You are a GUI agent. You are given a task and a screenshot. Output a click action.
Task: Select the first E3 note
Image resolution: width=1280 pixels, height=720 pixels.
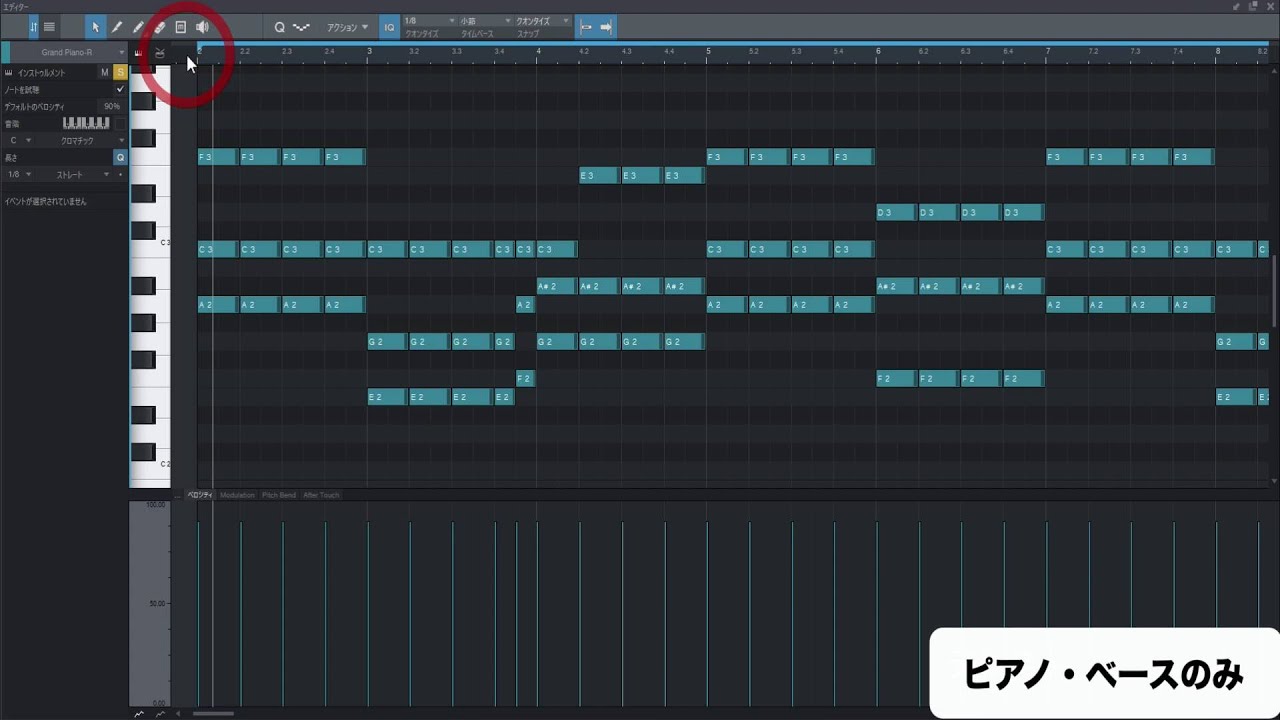pos(598,176)
